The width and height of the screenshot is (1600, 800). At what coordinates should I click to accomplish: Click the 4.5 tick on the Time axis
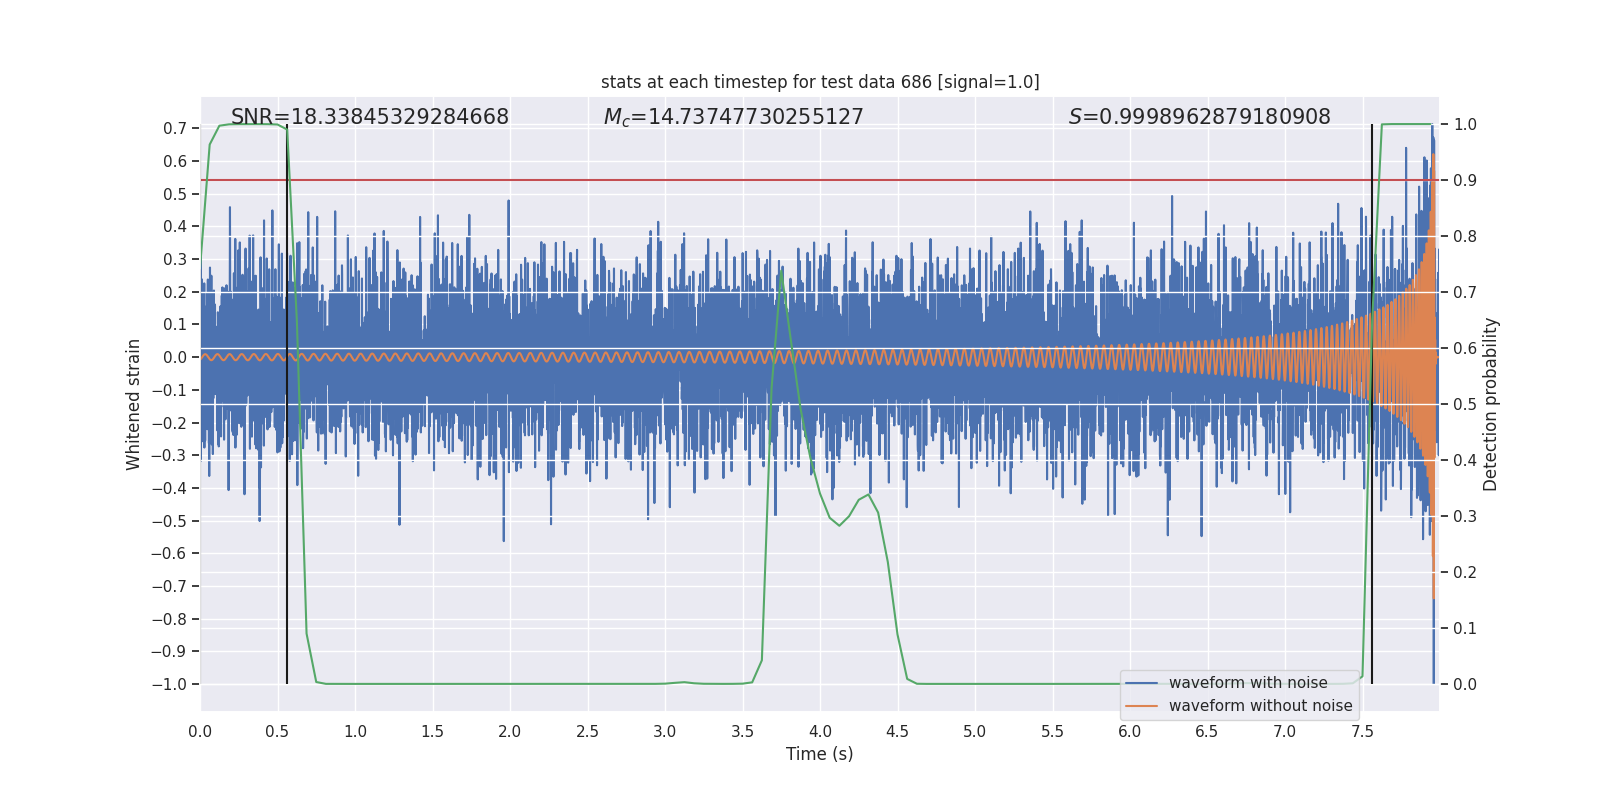click(x=898, y=731)
